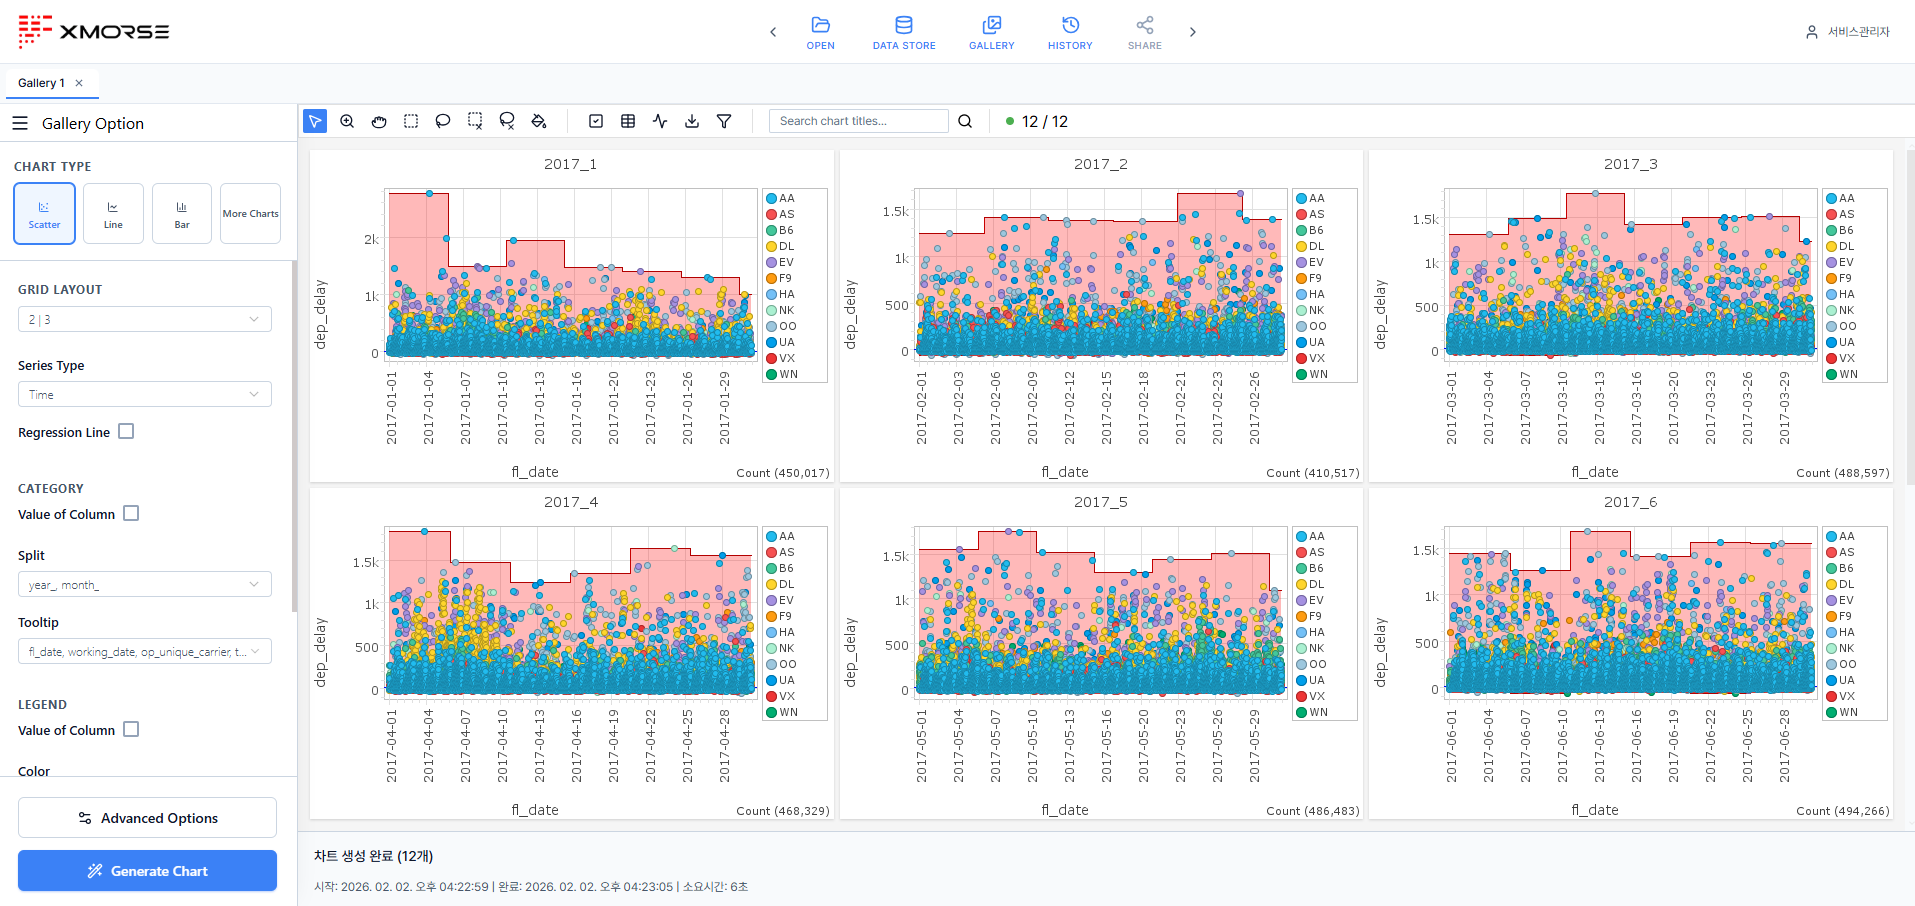The width and height of the screenshot is (1915, 906).
Task: Check Legend Value of Column box
Action: (x=131, y=729)
